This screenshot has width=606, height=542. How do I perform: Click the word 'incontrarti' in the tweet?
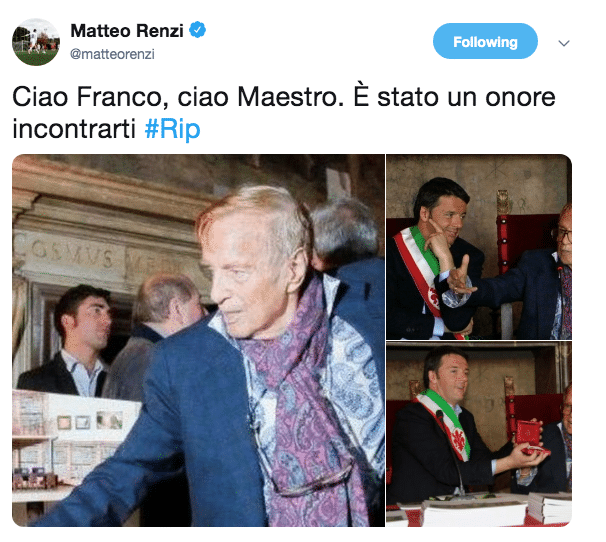click(x=74, y=129)
